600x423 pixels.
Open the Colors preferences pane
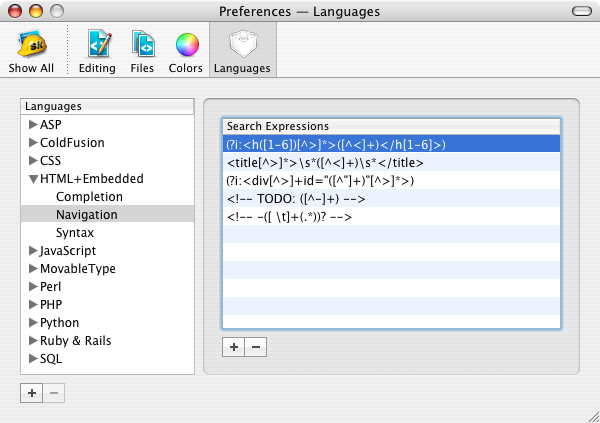(185, 51)
